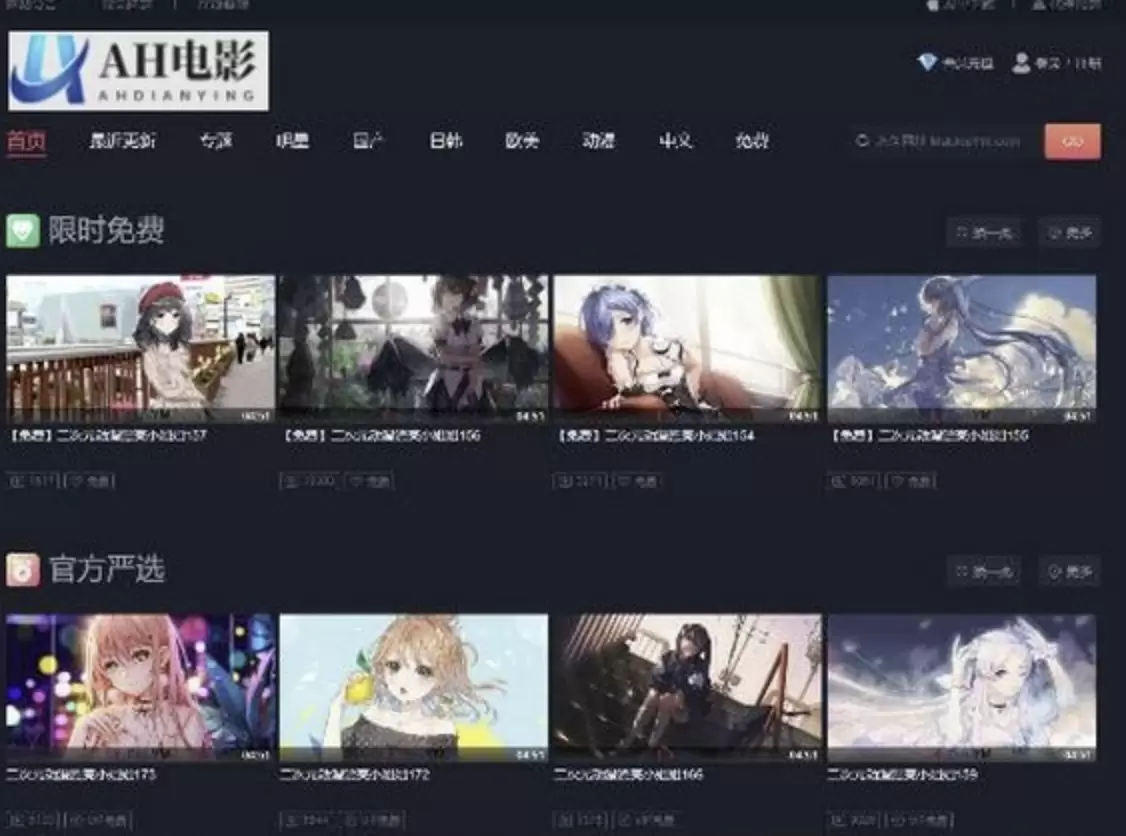Viewport: 1126px width, 836px height.
Task: Go to the 首页 home tab
Action: (x=27, y=141)
